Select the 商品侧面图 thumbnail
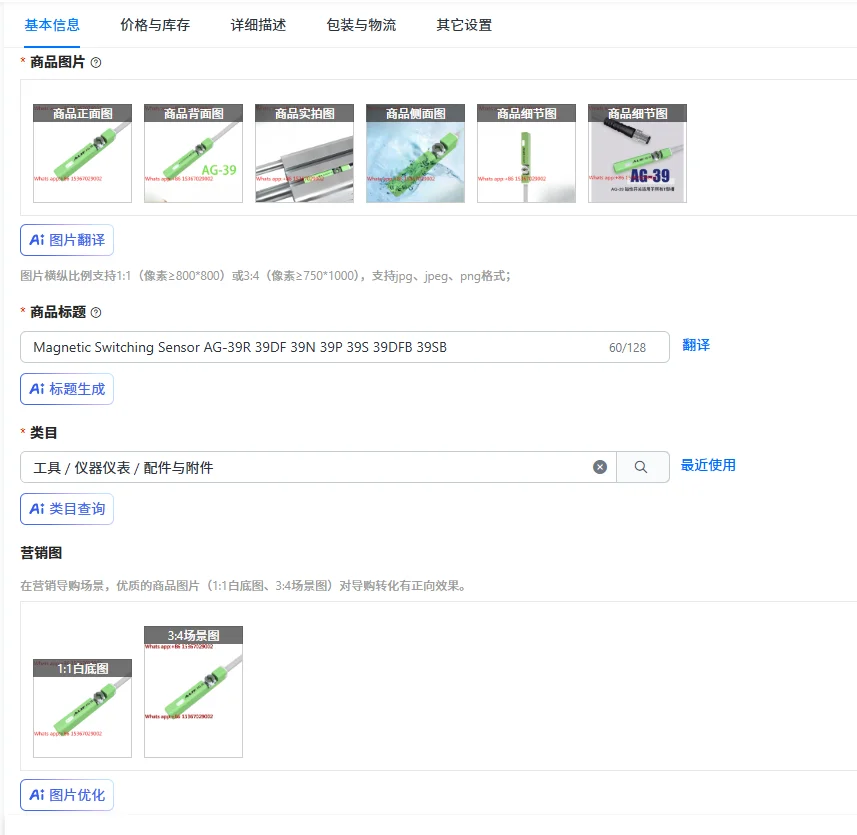Viewport: 857px width, 835px height. (415, 154)
